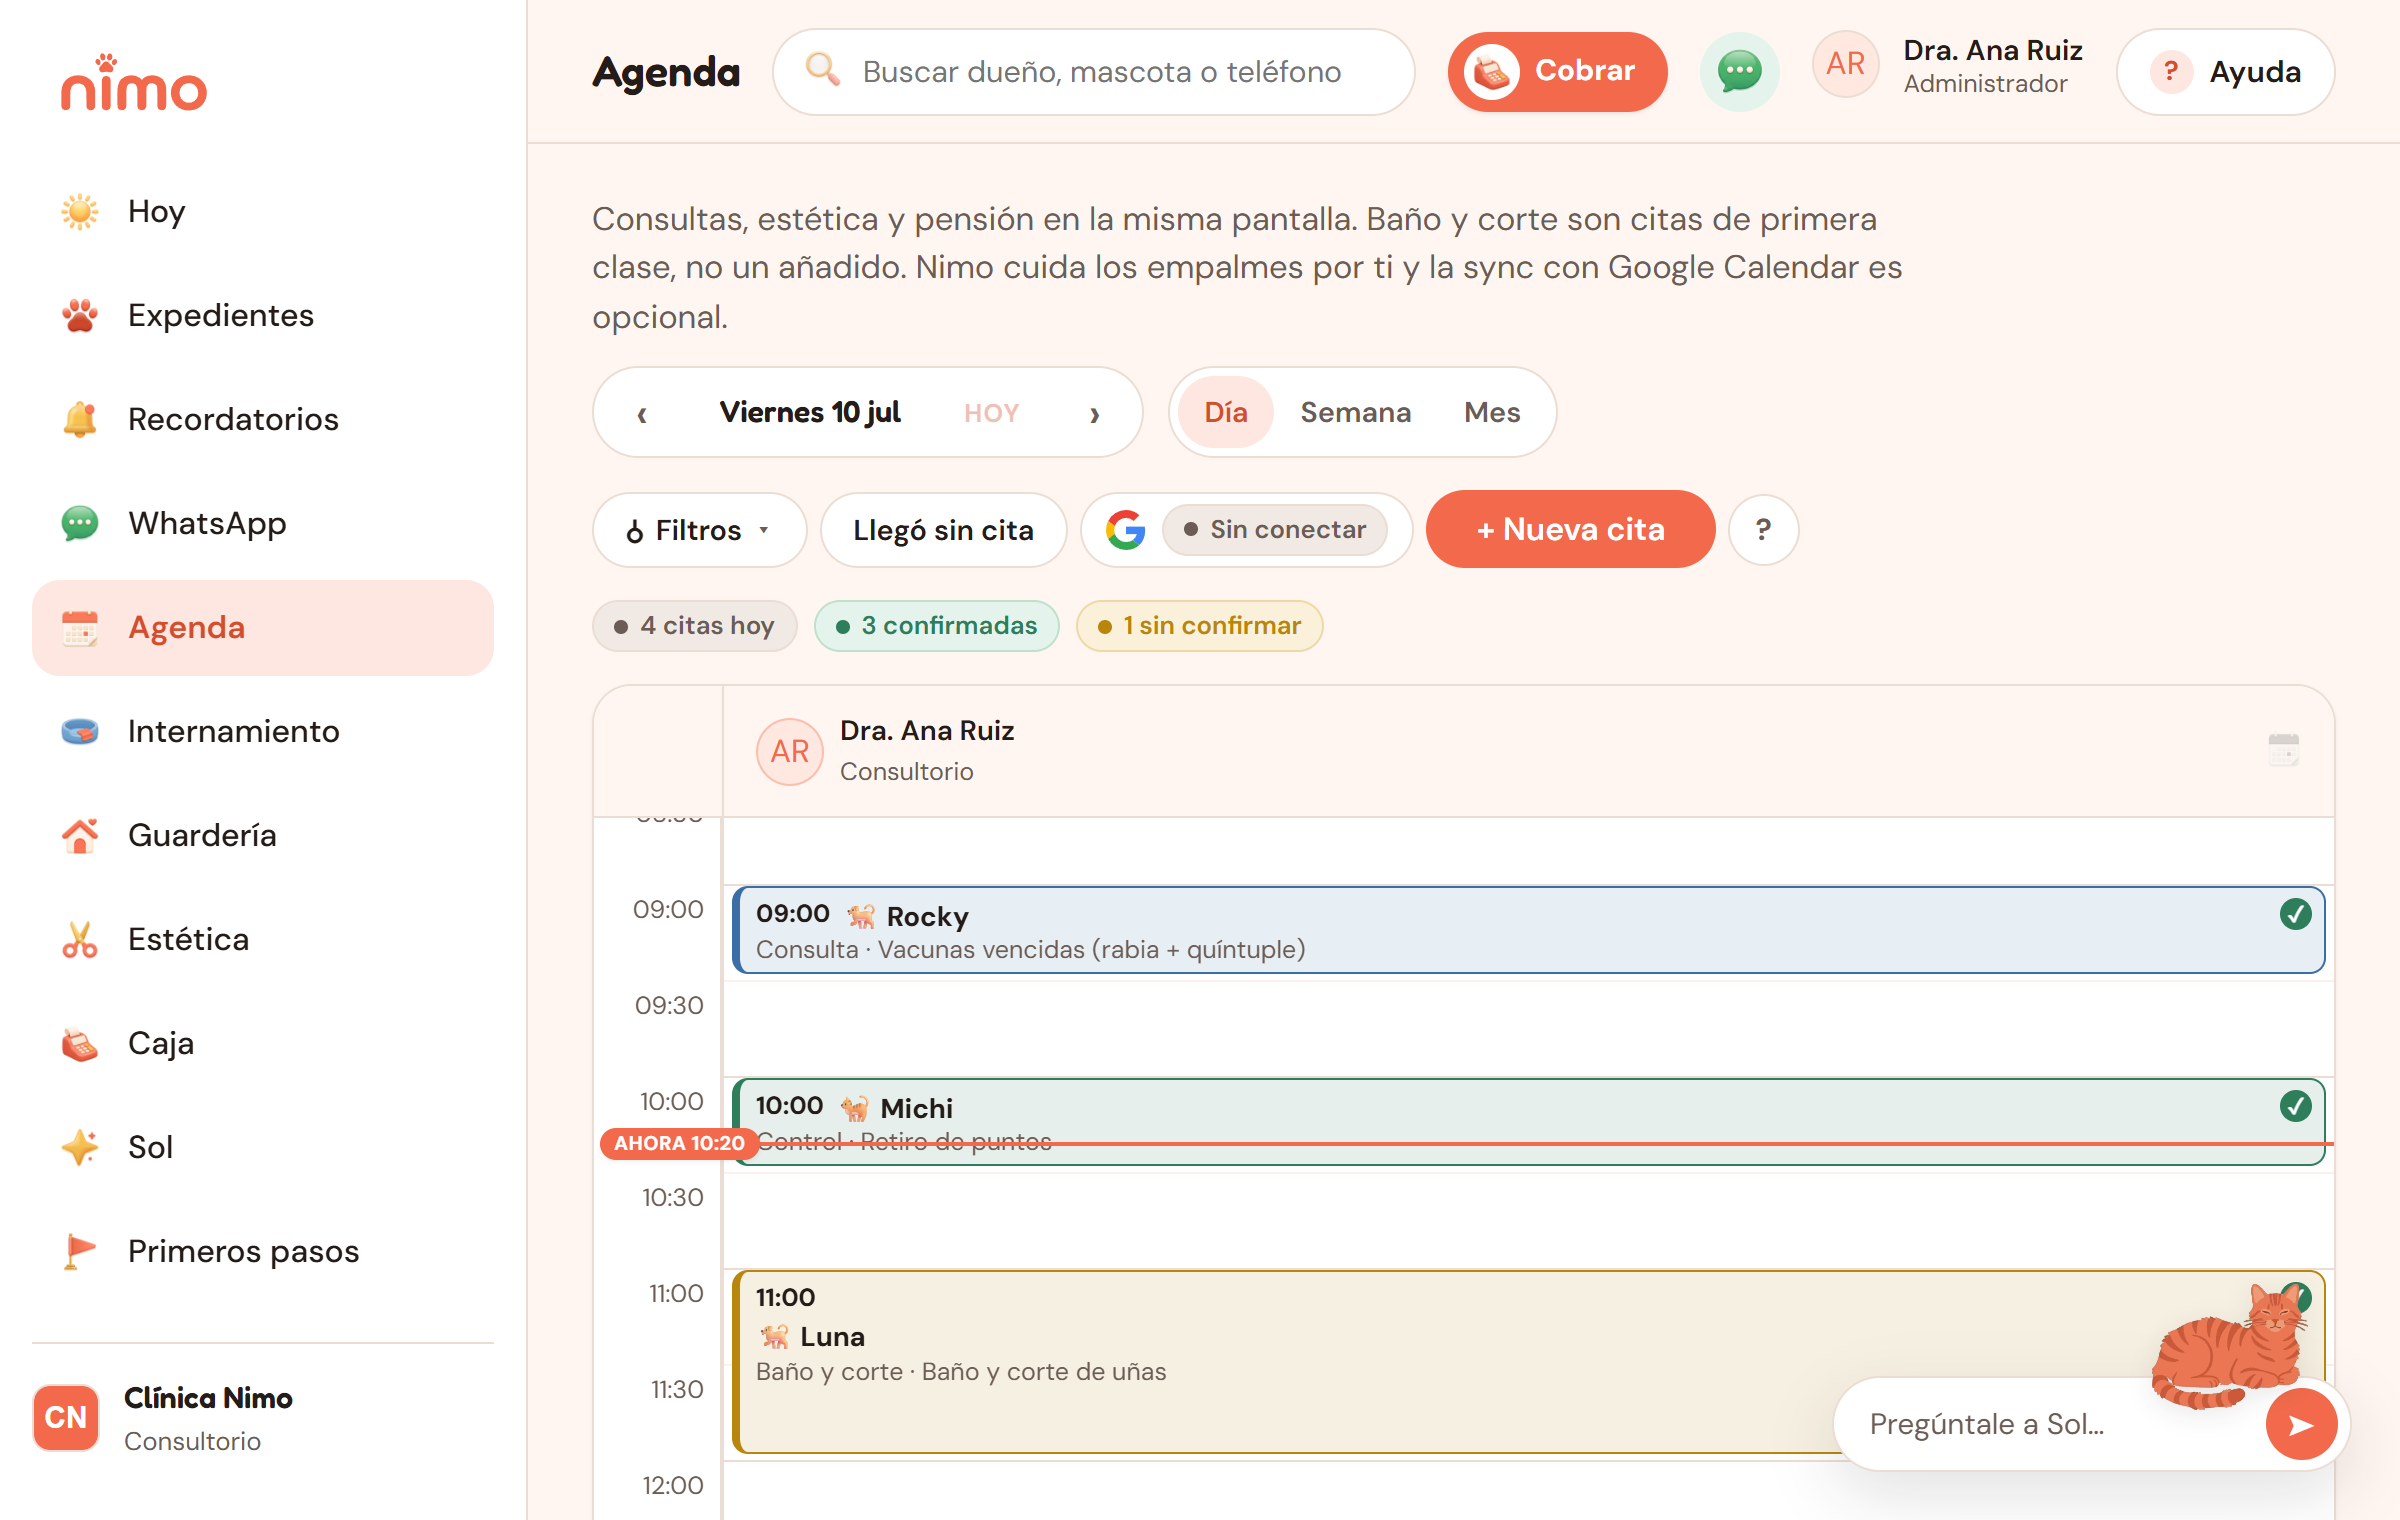
Task: Click the calendar icon in Dra. Ana Ruiz column
Action: (2284, 750)
